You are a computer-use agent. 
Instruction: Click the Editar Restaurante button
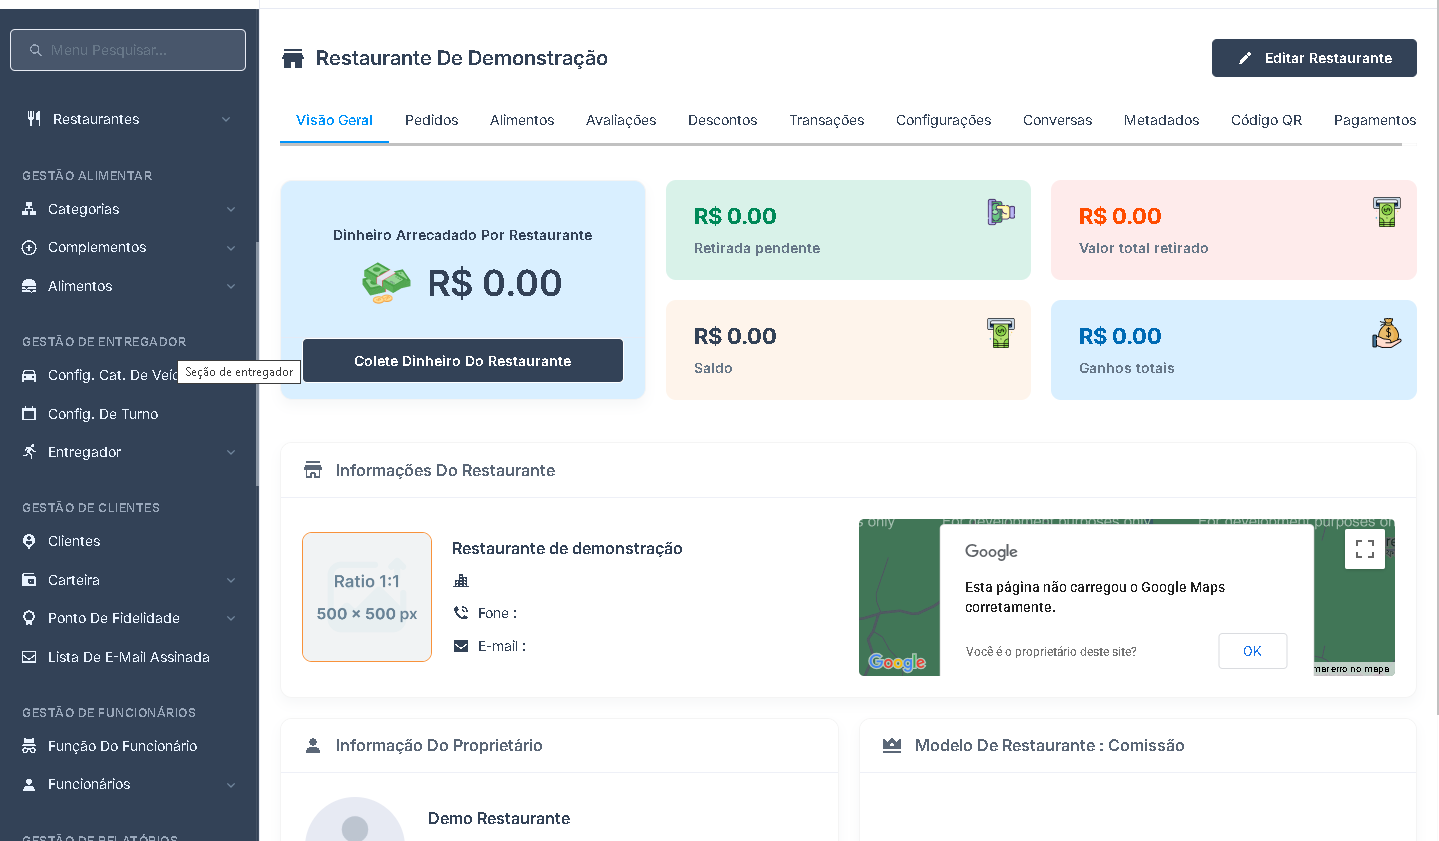[1314, 58]
